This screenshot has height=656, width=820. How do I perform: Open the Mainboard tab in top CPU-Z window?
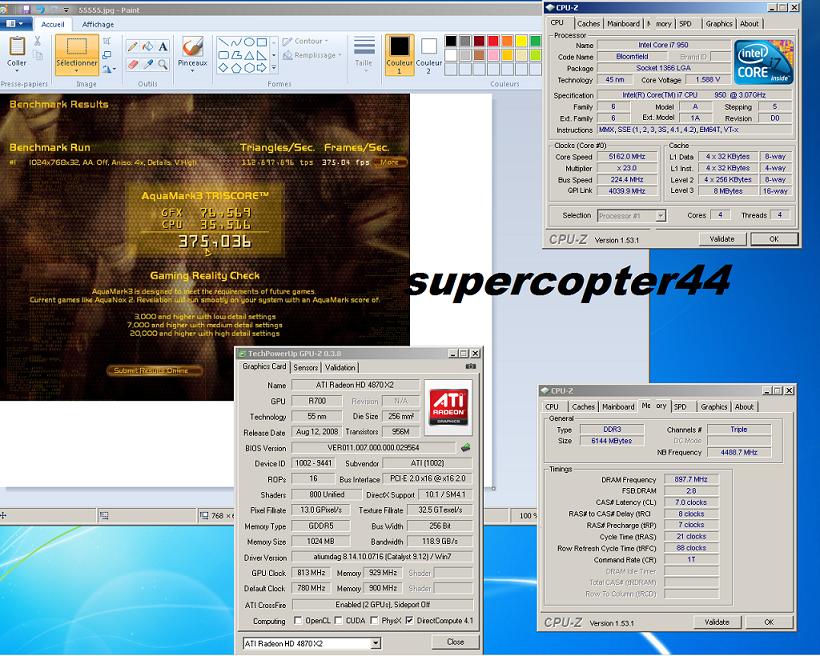coord(623,24)
